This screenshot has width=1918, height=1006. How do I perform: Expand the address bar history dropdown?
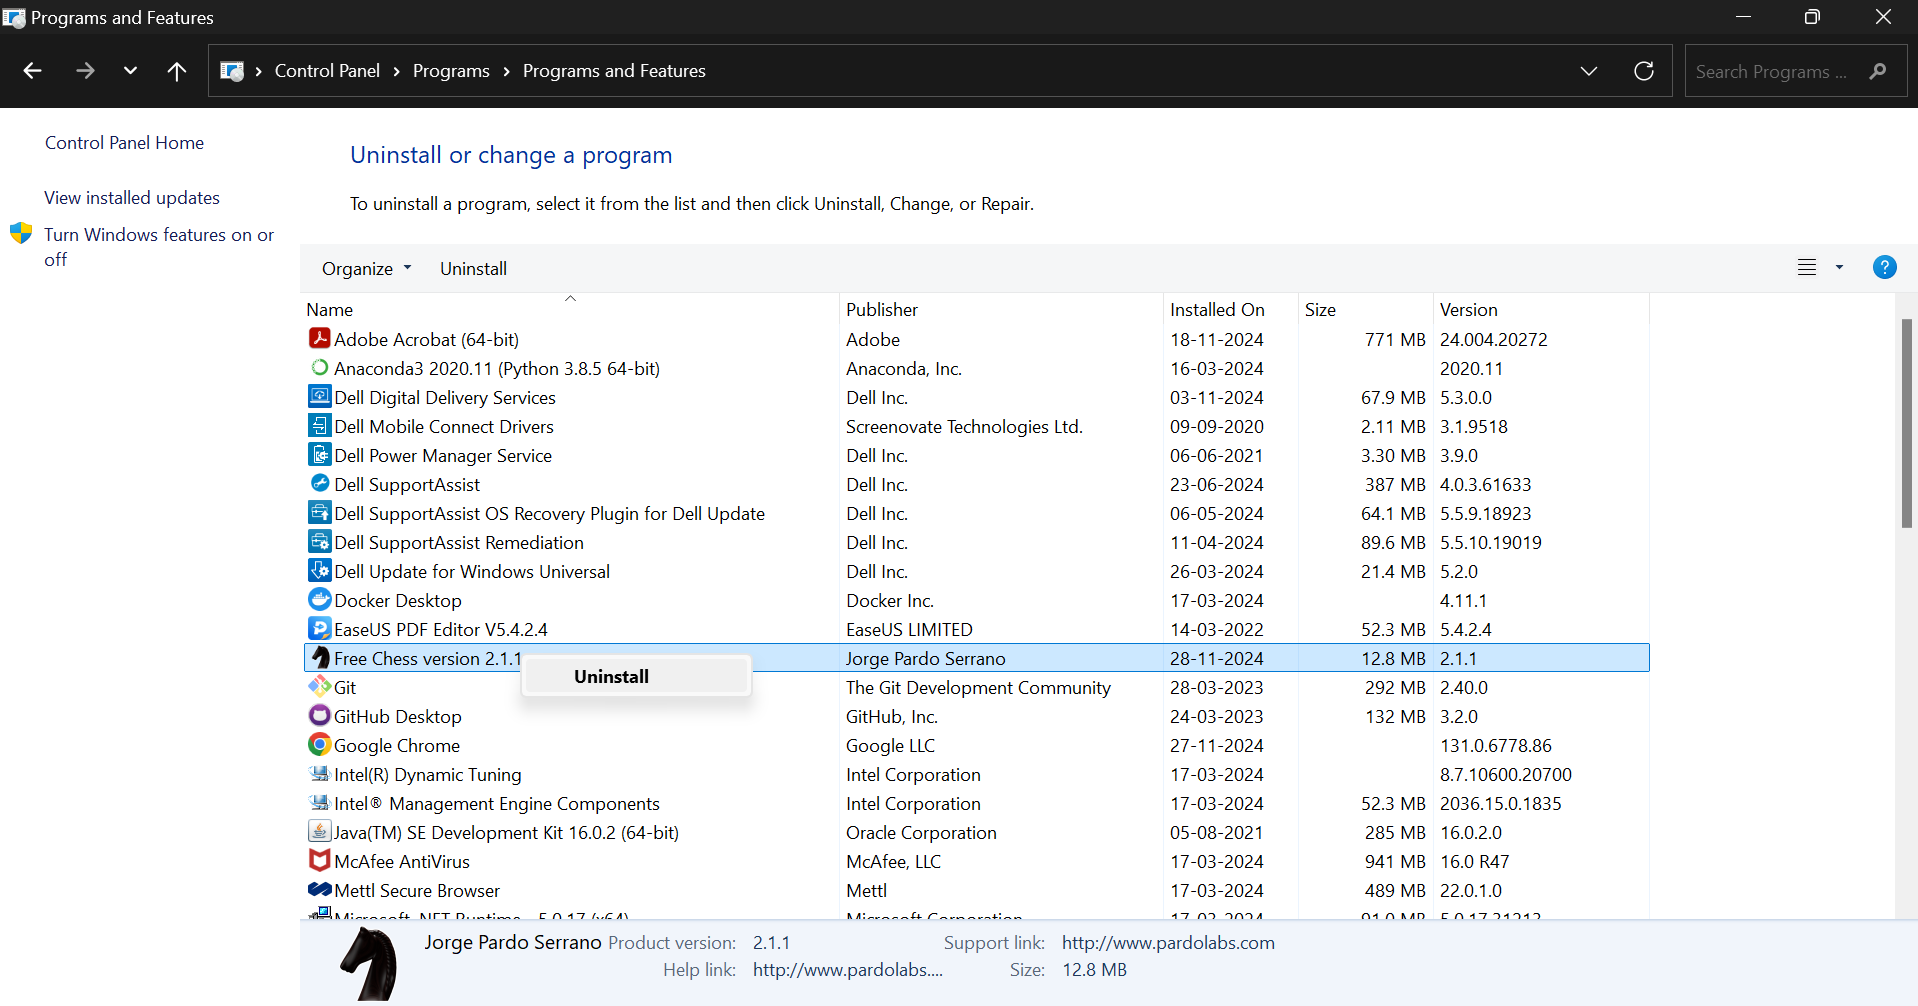point(1588,71)
